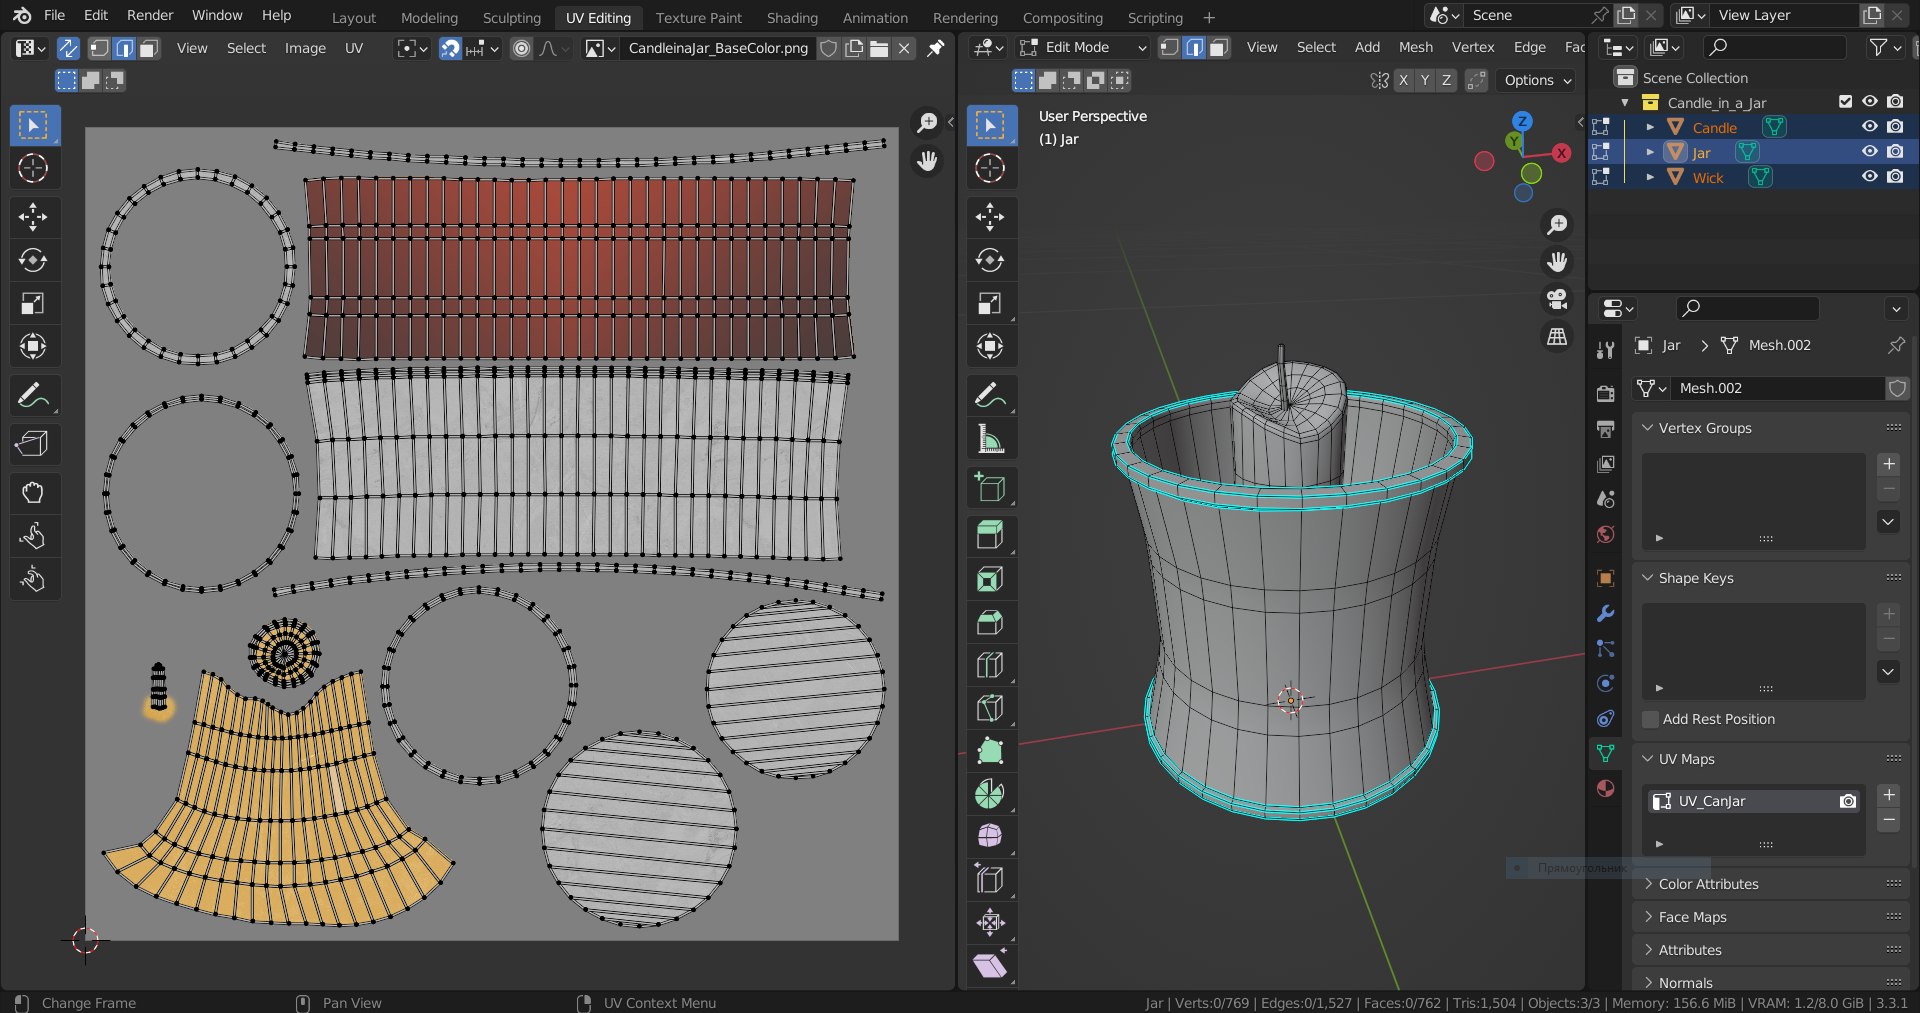Select the Grab sculpt tool in UV editor
The width and height of the screenshot is (1920, 1013).
[33, 492]
